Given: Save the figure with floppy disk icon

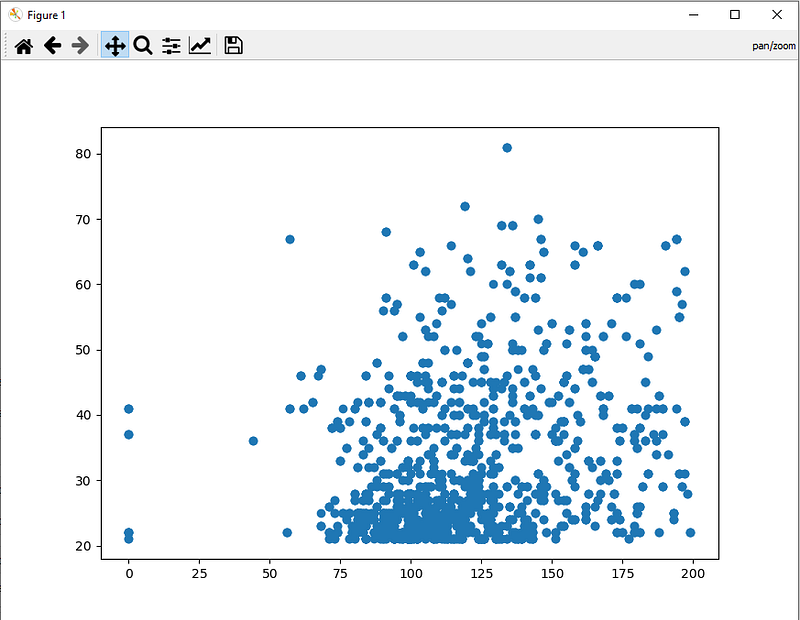Looking at the screenshot, I should tap(234, 45).
